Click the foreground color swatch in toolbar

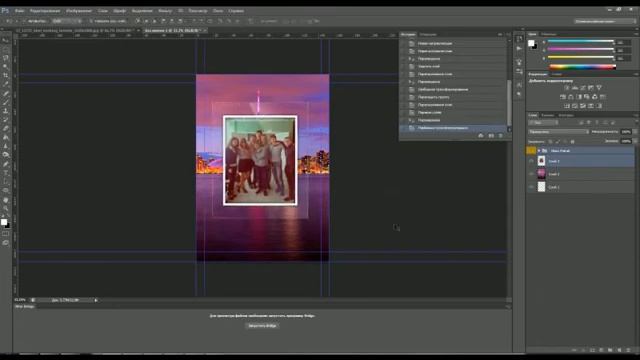tap(4, 222)
